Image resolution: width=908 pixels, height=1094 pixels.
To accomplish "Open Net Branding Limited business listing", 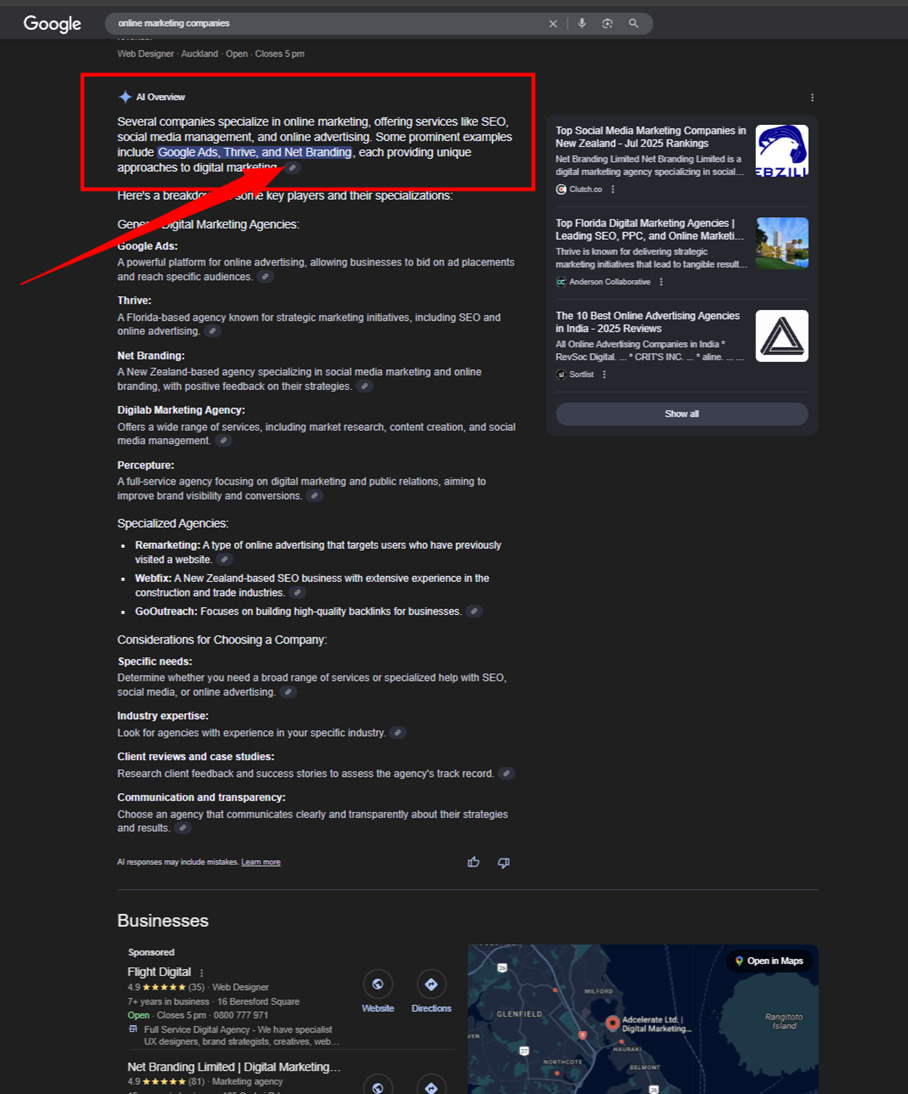I will 234,1067.
